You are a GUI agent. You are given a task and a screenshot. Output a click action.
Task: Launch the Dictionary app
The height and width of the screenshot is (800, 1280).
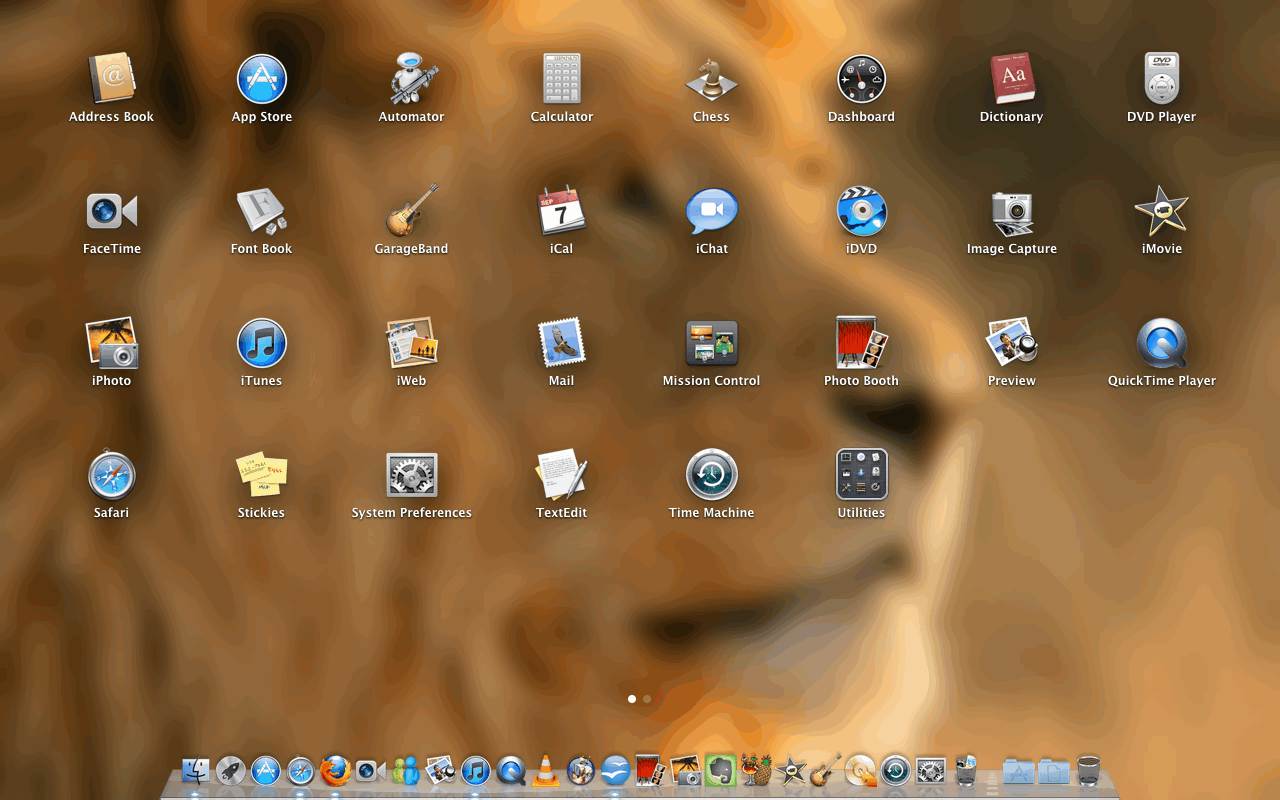pos(1011,79)
